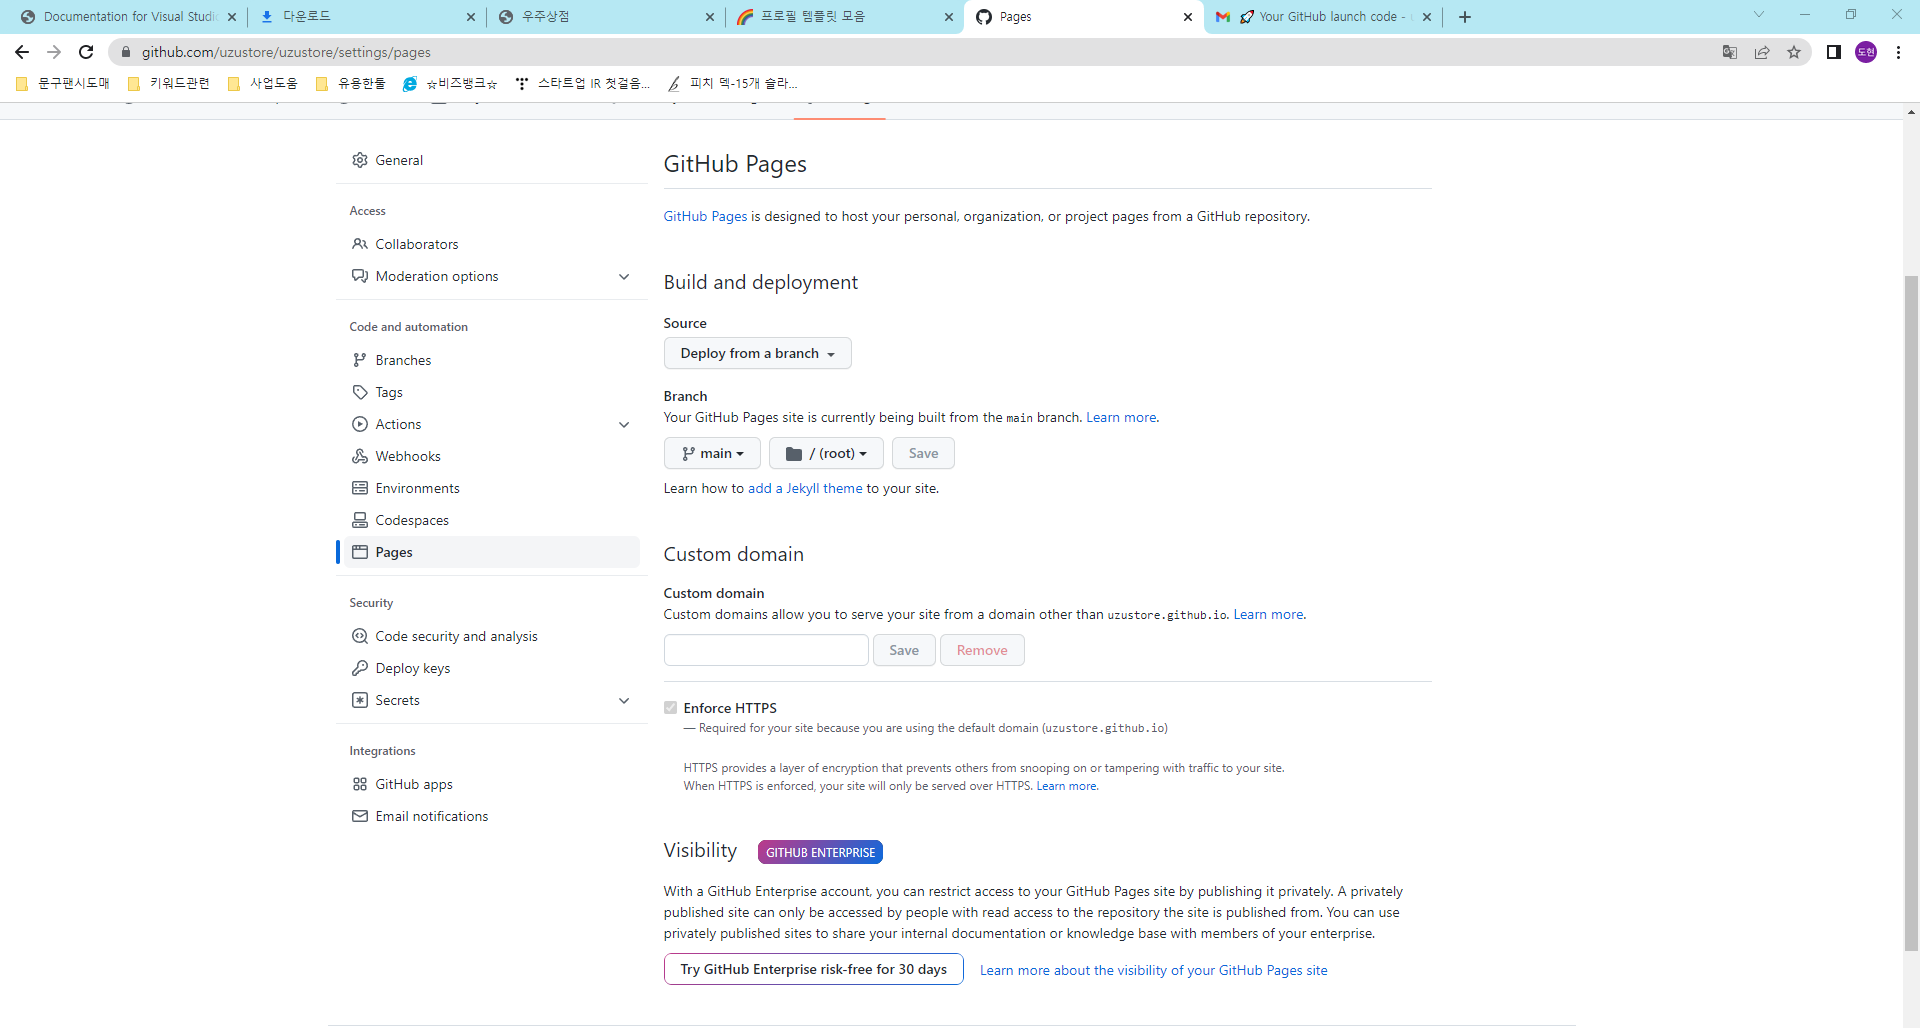The width and height of the screenshot is (1920, 1028).
Task: Click the site lock icon in address bar
Action: [126, 52]
